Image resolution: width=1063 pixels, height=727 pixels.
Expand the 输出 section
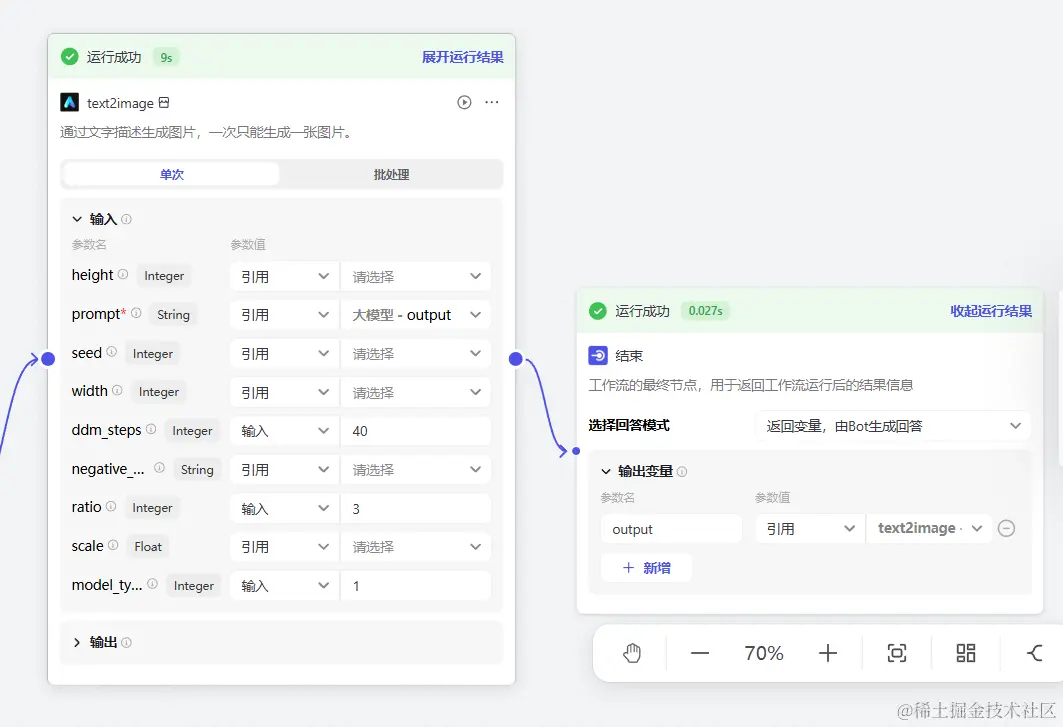coord(77,642)
